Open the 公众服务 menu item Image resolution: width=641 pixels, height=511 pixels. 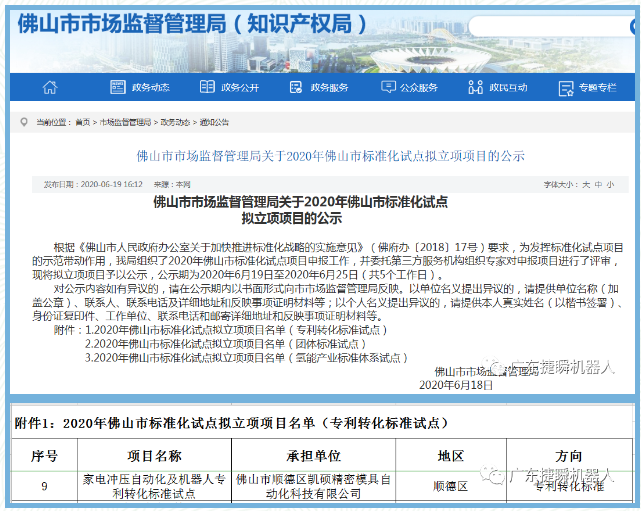419,87
